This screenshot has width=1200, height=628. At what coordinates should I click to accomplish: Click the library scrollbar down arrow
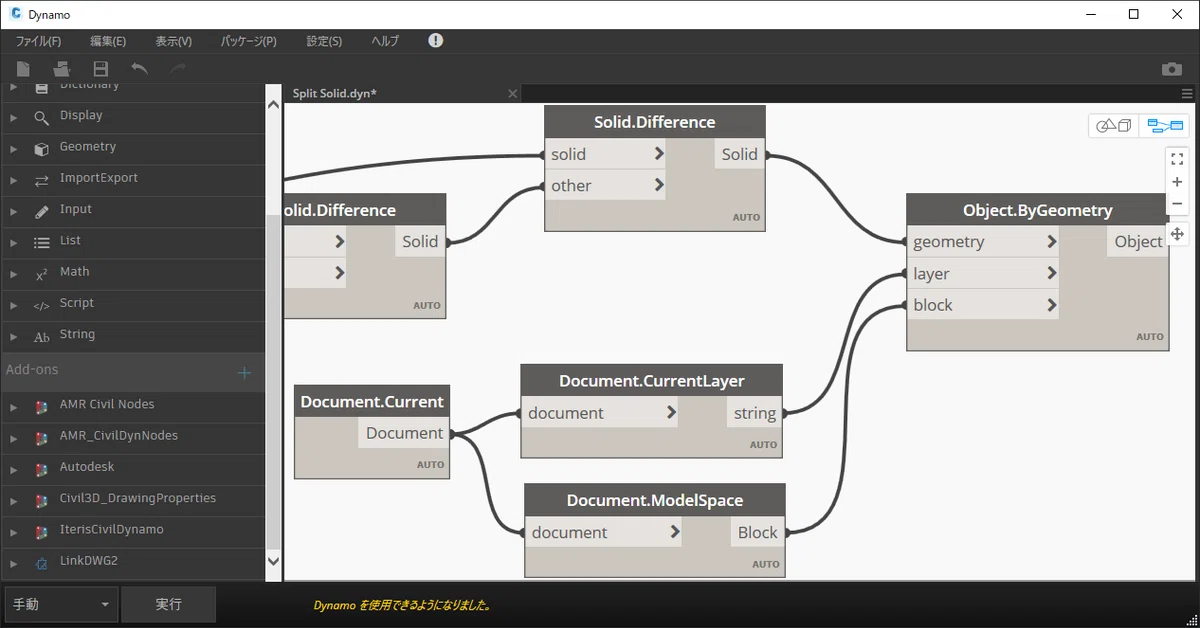point(274,562)
